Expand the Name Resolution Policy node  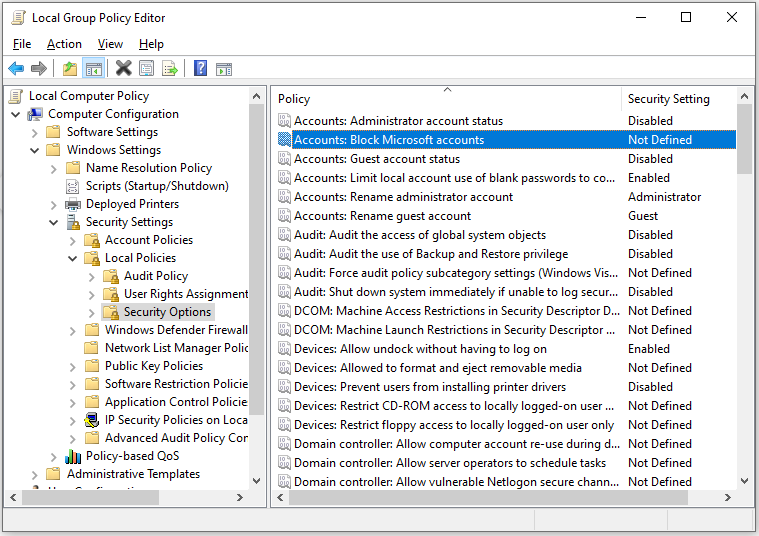(54, 169)
